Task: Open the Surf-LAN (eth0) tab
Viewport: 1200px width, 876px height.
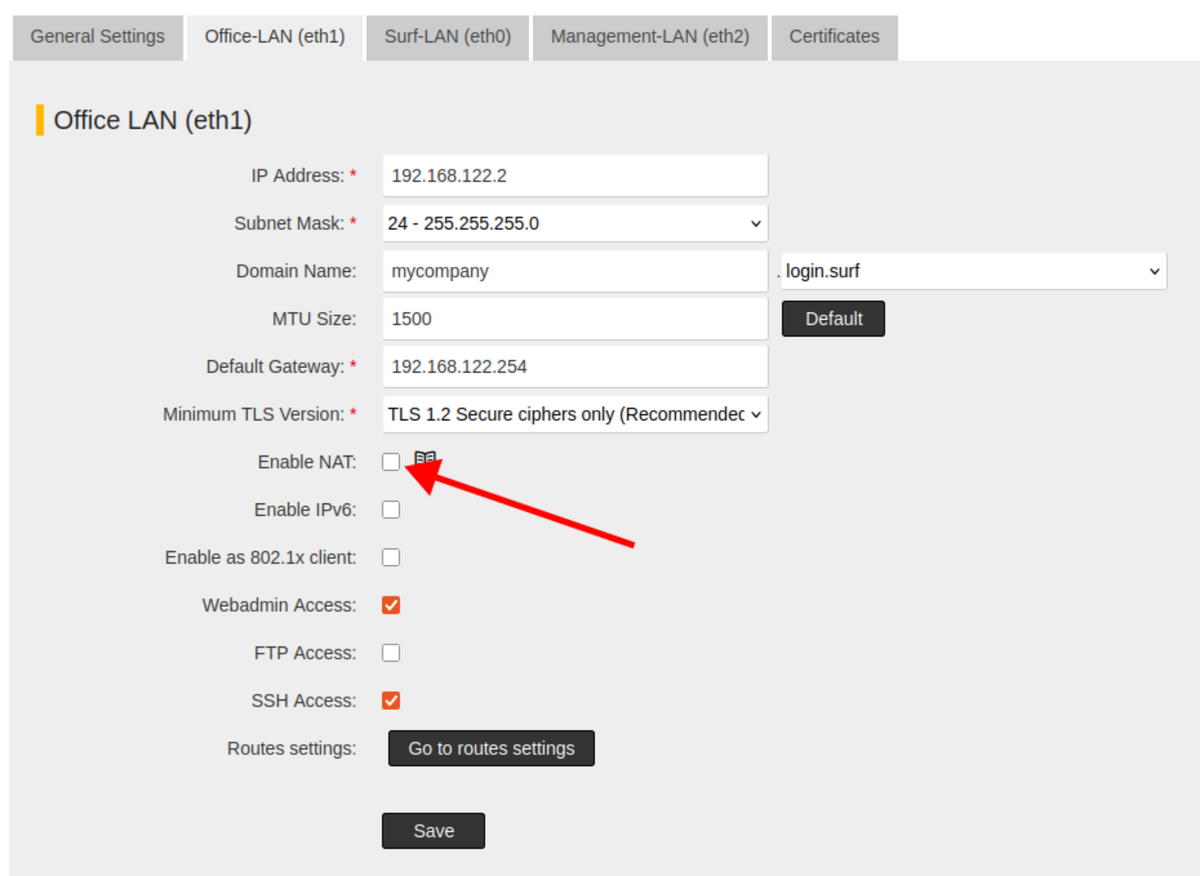Action: [x=447, y=37]
